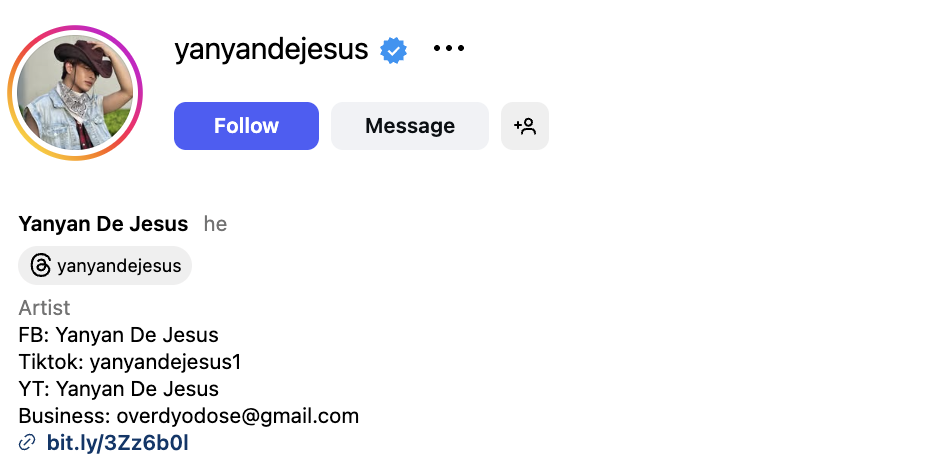Click the Yanyan De Jesus display name
The width and height of the screenshot is (948, 468).
click(x=103, y=223)
